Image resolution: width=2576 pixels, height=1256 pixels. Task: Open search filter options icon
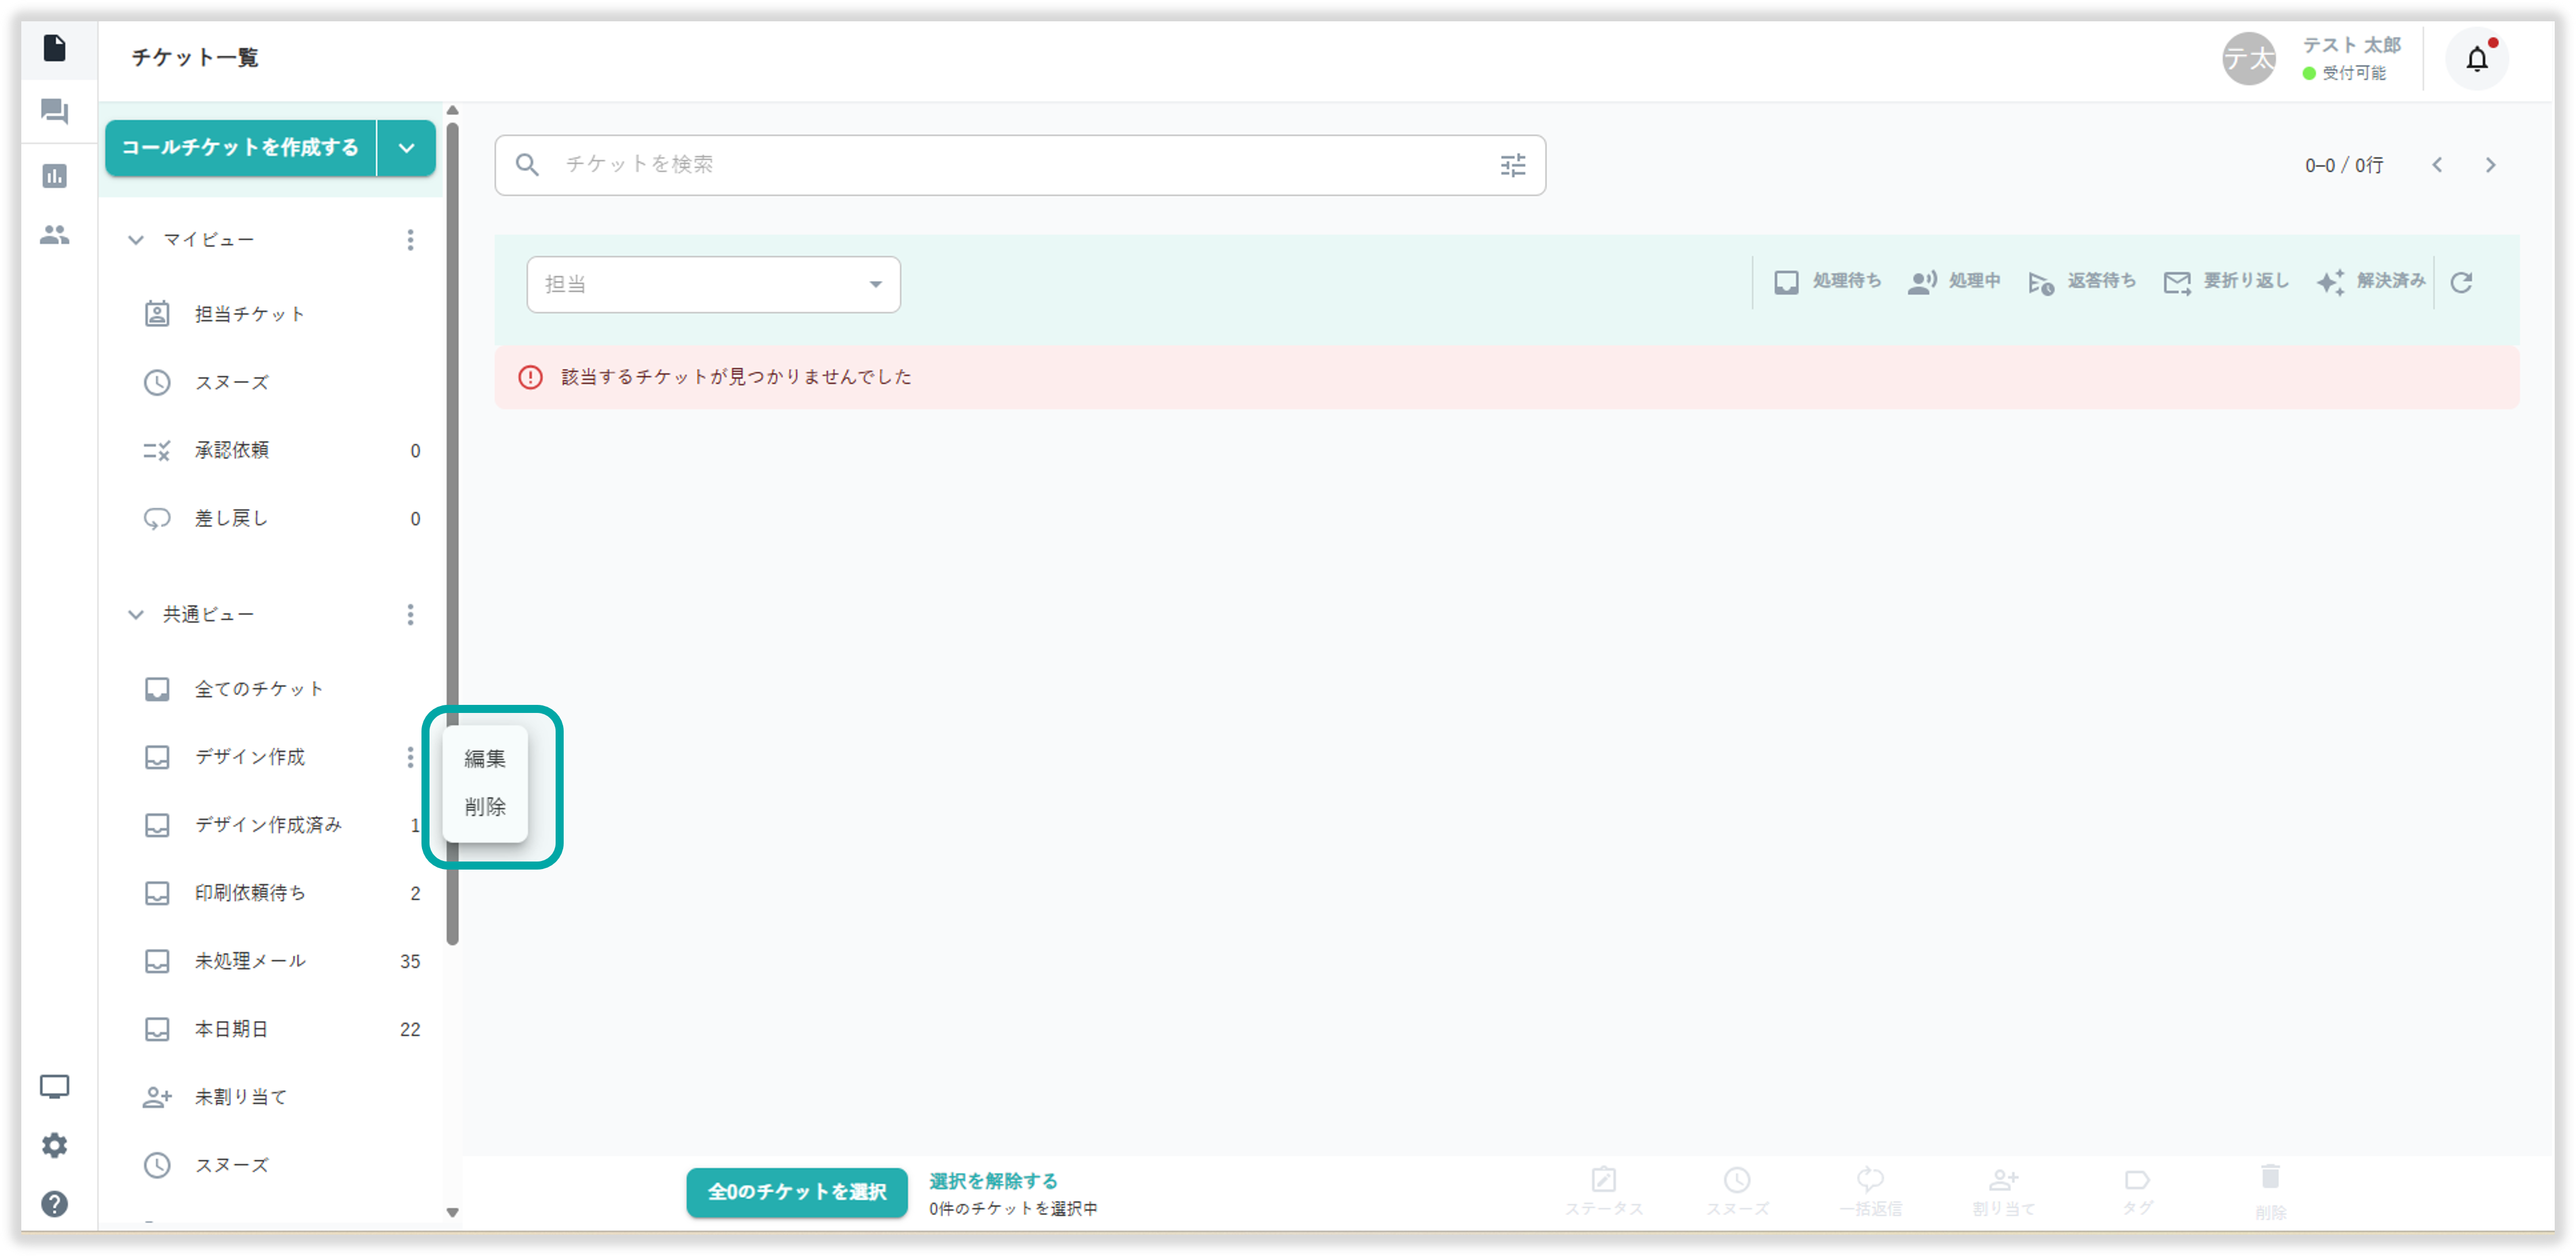(x=1512, y=165)
